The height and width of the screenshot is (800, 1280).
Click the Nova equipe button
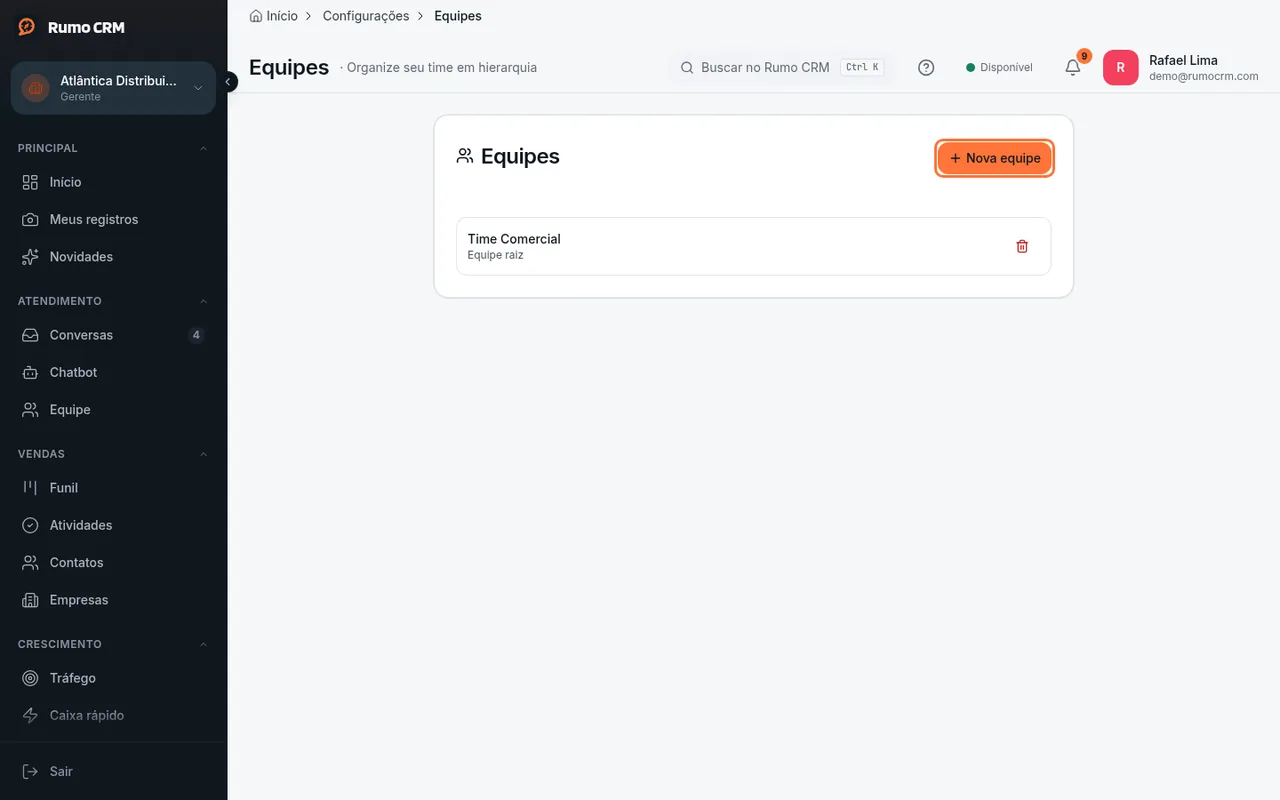pos(995,158)
